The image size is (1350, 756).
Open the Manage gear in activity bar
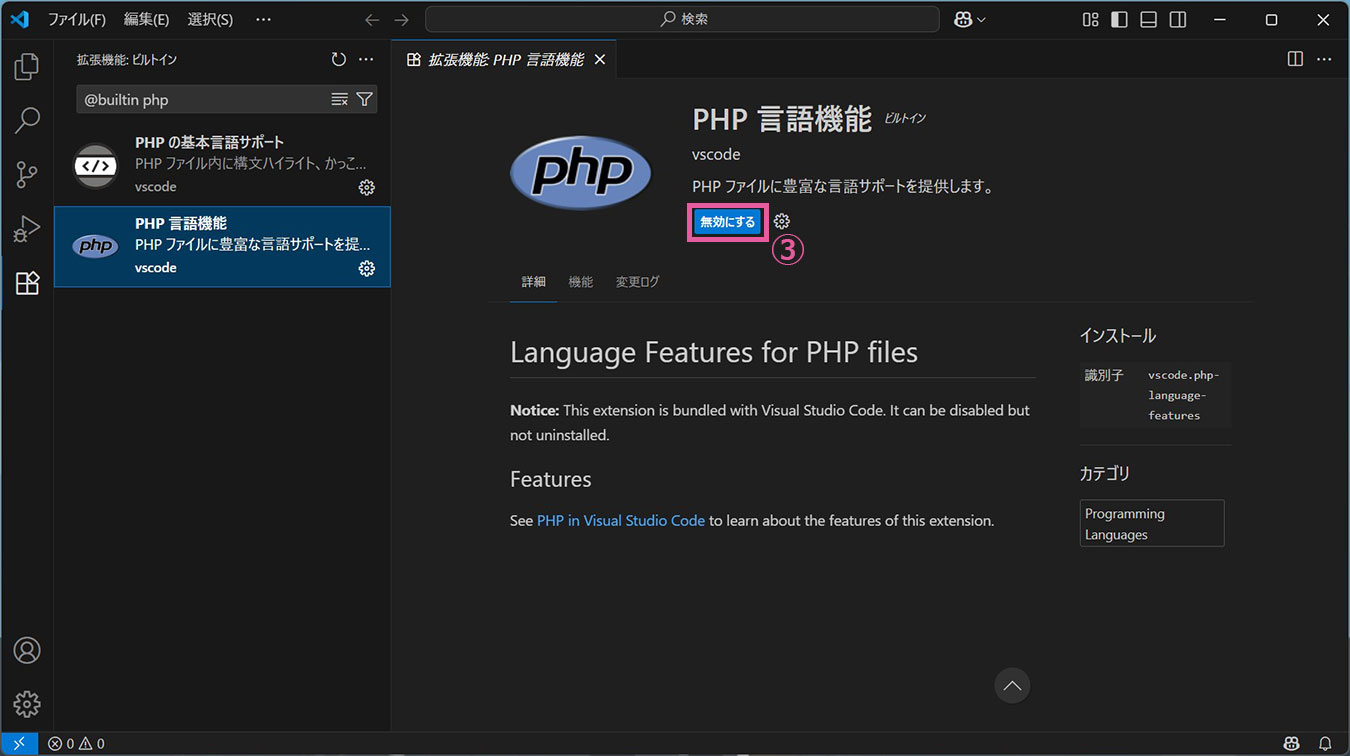tap(27, 704)
